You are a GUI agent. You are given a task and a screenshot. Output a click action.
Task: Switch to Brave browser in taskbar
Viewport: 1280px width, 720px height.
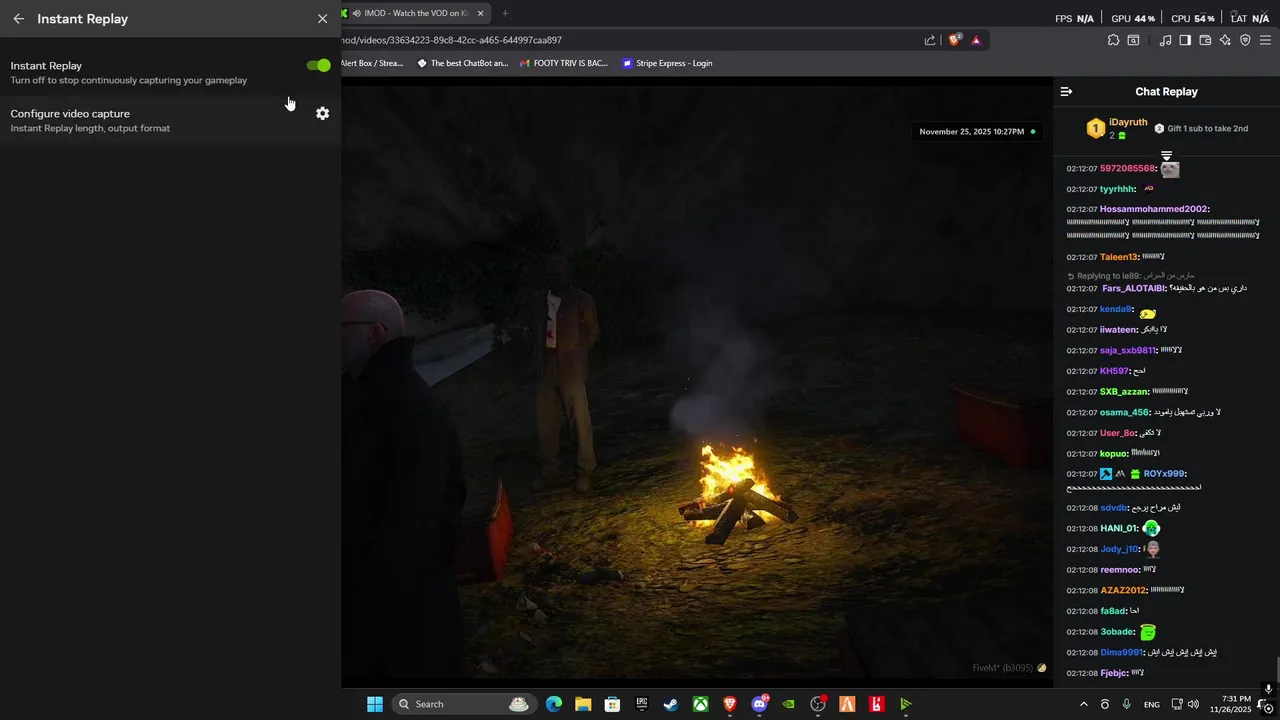(x=730, y=704)
